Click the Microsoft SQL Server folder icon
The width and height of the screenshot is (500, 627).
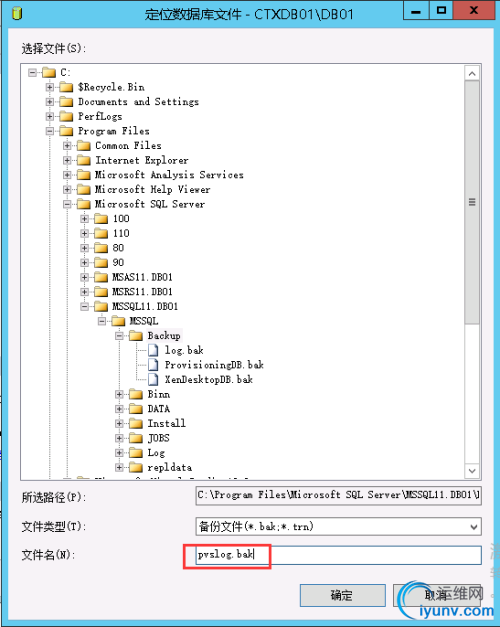[84, 204]
